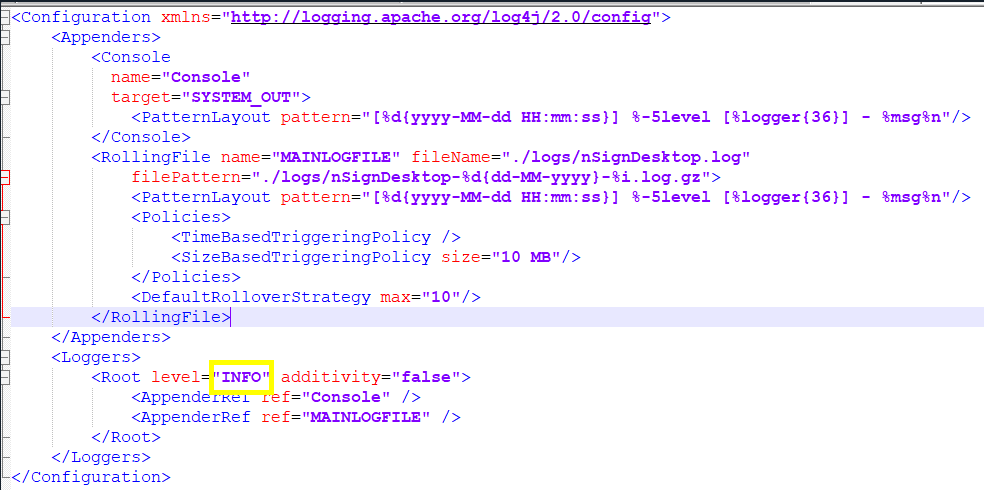This screenshot has width=984, height=490.
Task: Click the opening <Policies> tag
Action: point(181,217)
